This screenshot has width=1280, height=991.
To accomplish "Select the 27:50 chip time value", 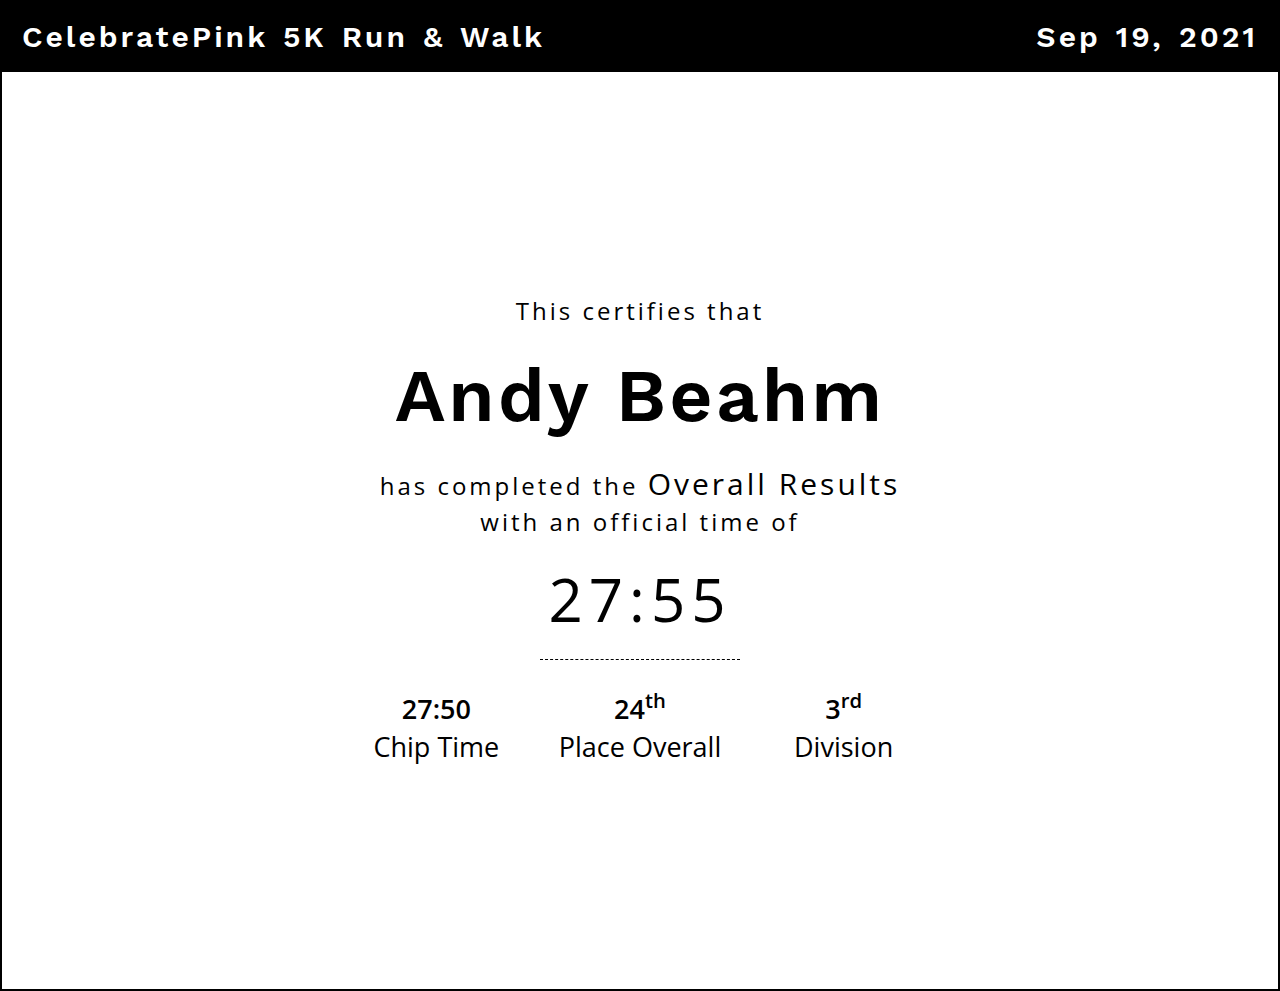I will click(436, 710).
